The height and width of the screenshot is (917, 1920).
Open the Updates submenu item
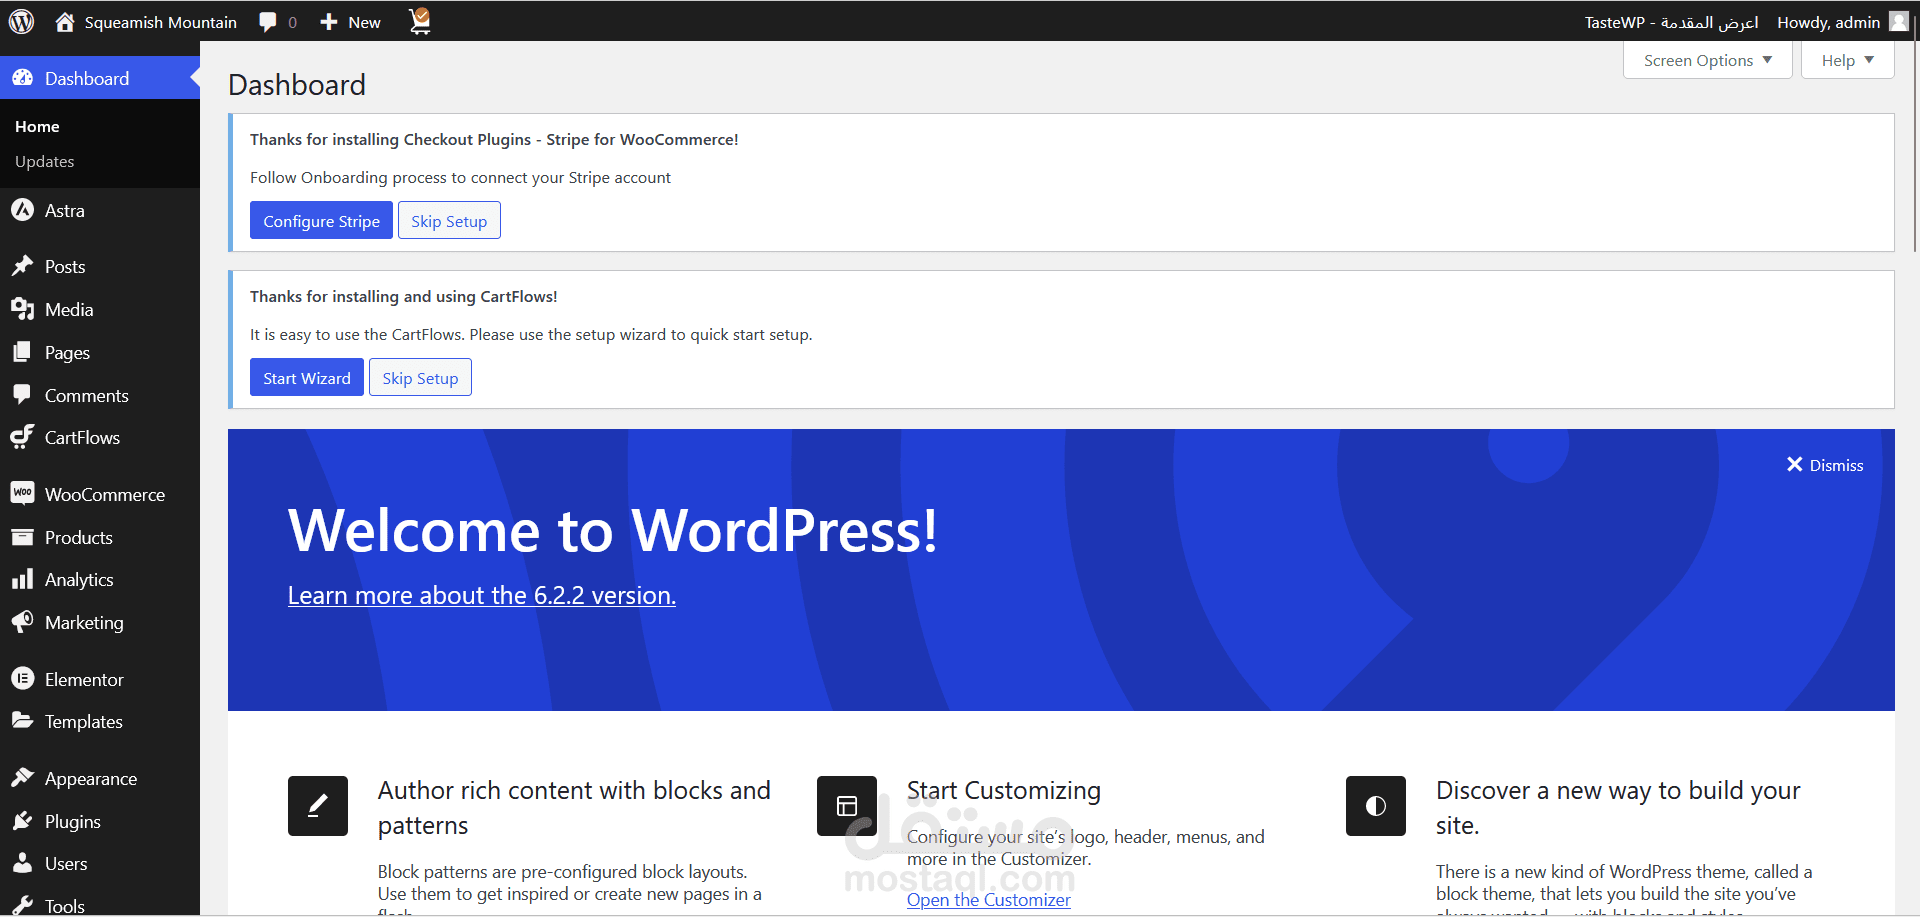coord(45,161)
